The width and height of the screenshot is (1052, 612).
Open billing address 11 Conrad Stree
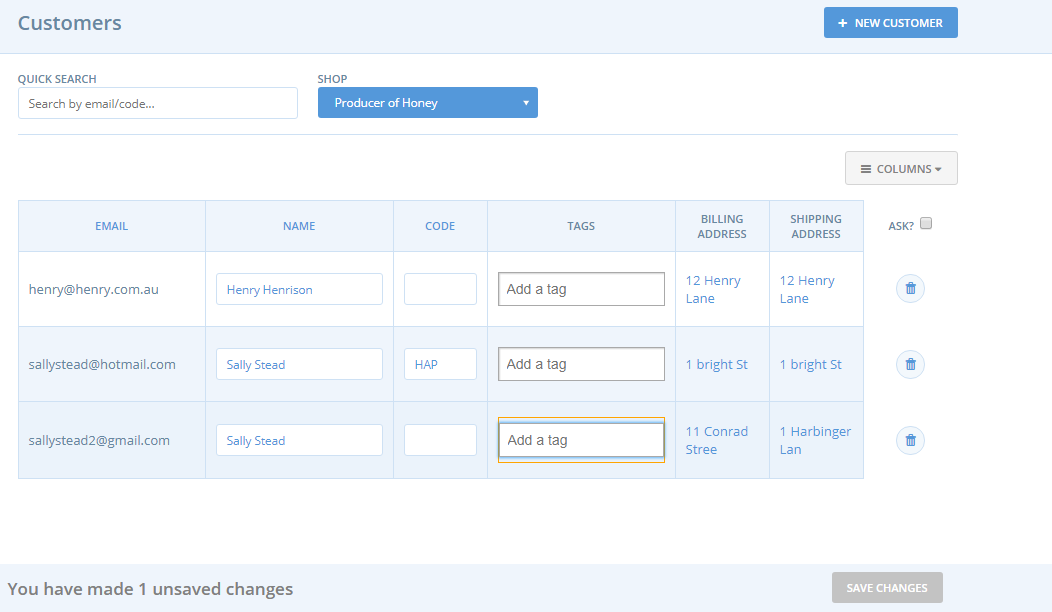717,440
